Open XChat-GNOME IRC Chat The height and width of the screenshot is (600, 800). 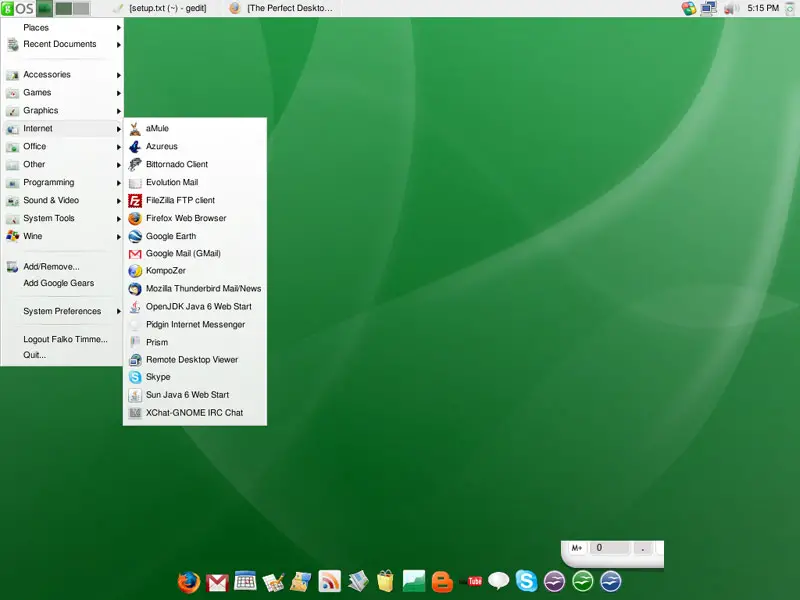tap(194, 412)
